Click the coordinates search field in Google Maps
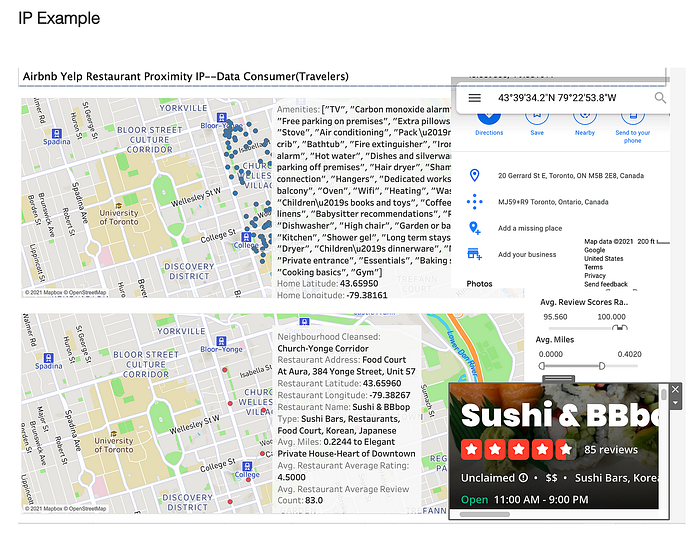The image size is (700, 536). (x=557, y=98)
